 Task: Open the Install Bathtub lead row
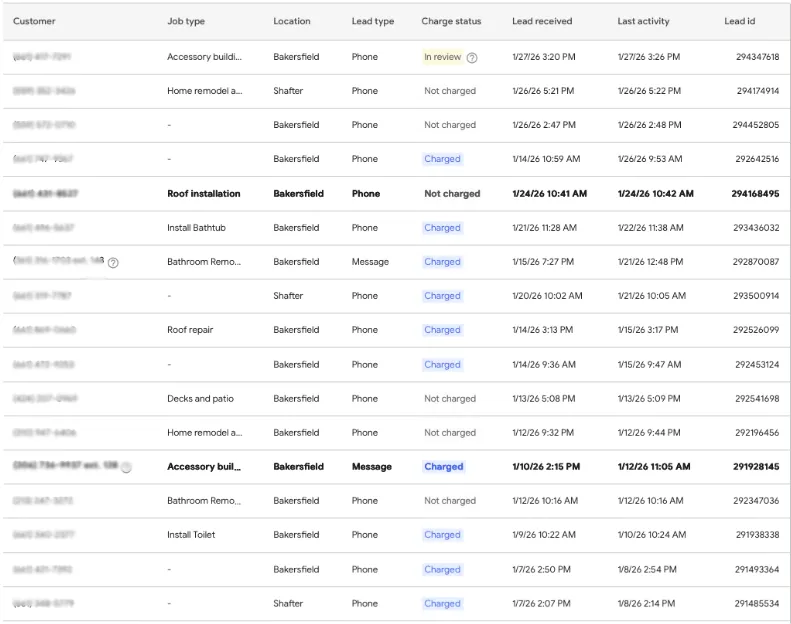pyautogui.click(x=196, y=228)
